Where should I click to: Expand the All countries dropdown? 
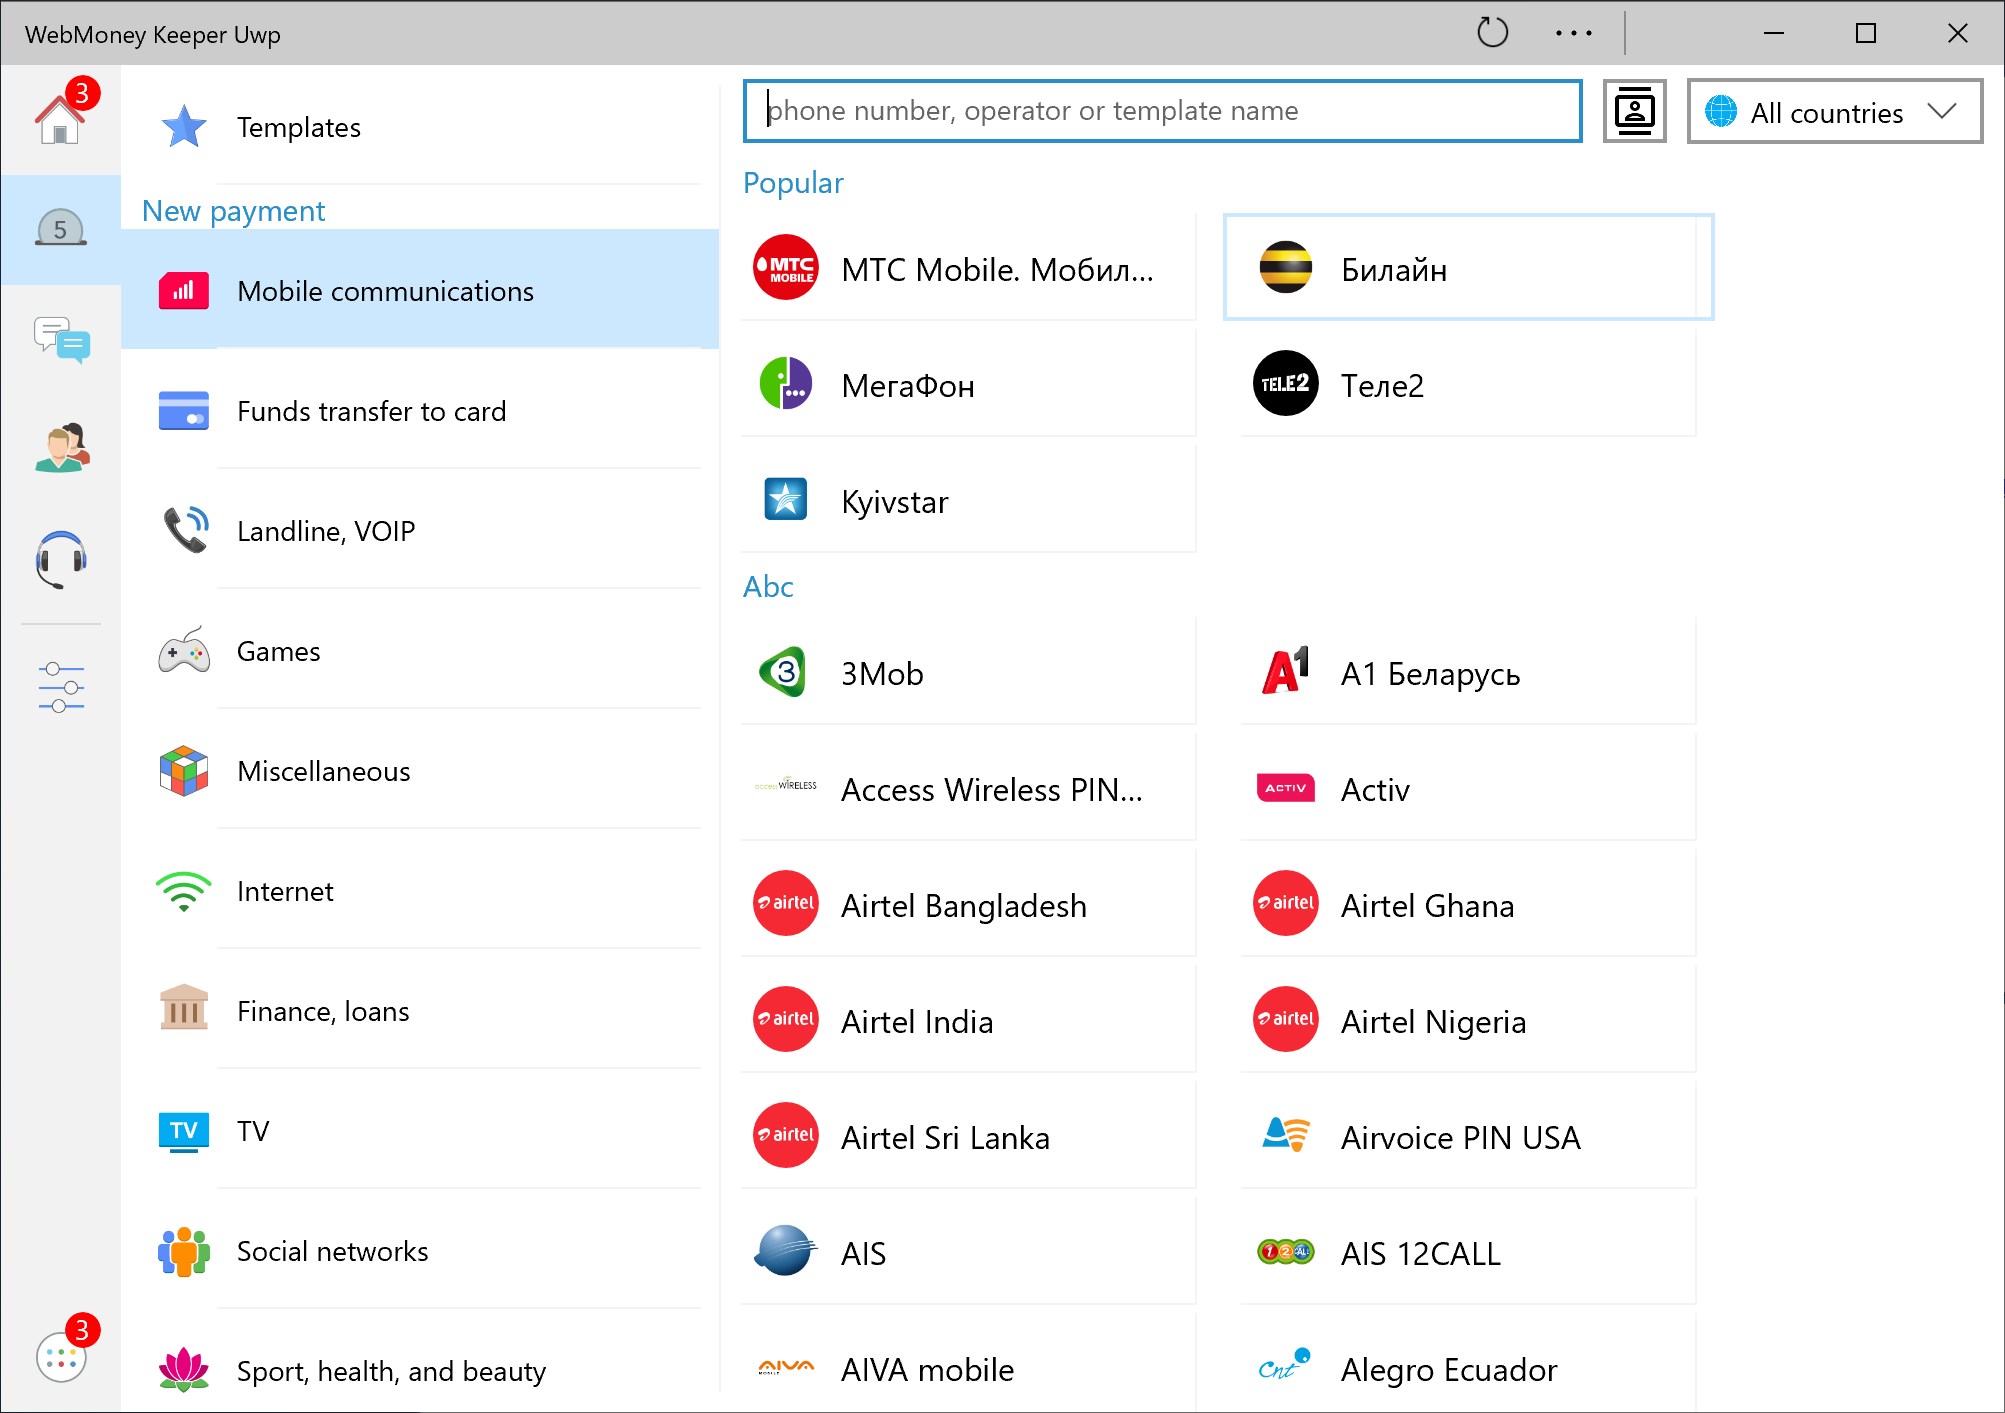click(1834, 112)
